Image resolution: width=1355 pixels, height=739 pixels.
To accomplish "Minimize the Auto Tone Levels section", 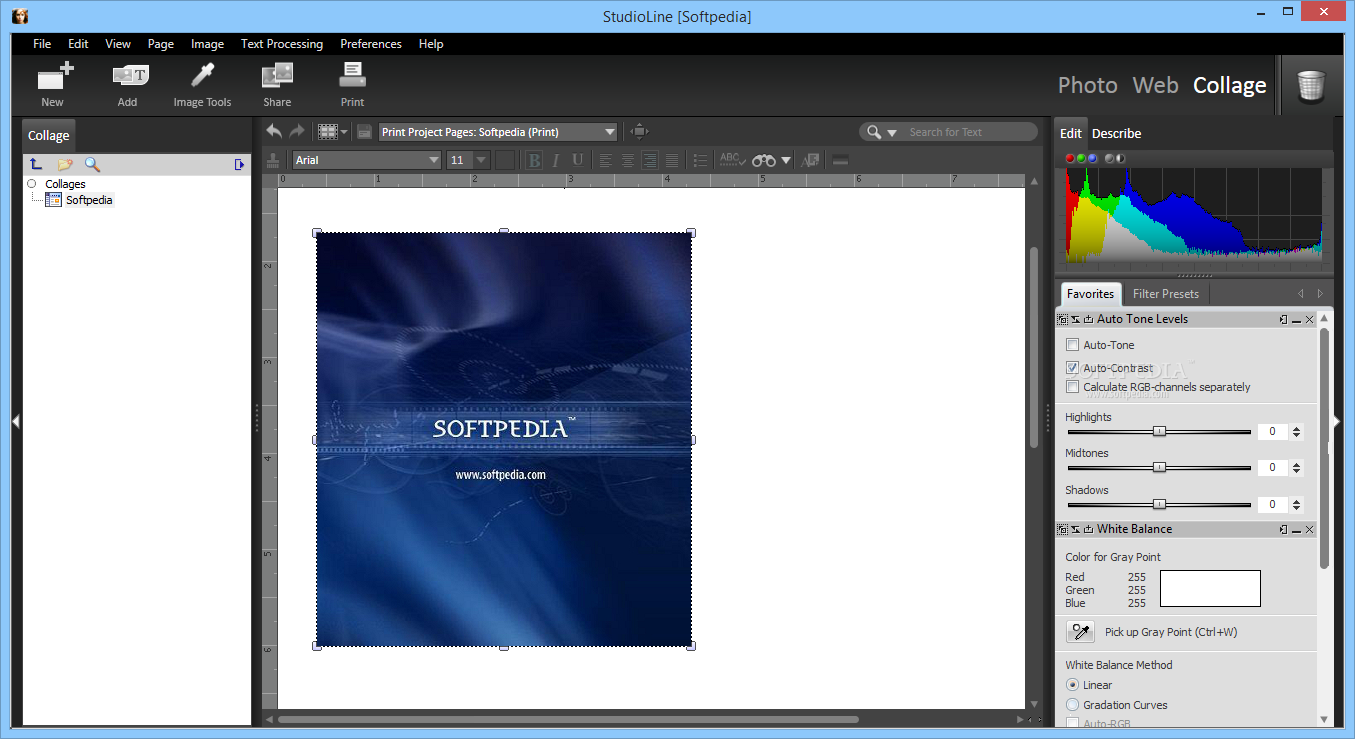I will pyautogui.click(x=1296, y=320).
